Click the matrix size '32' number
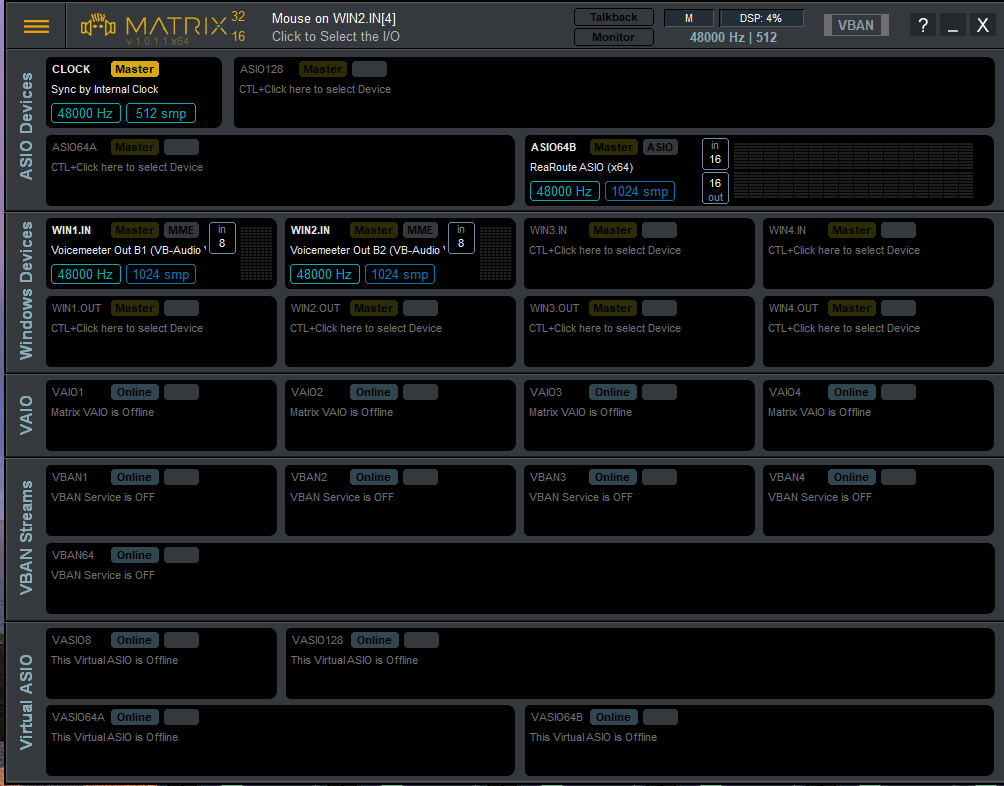The height and width of the screenshot is (786, 1004). point(238,17)
